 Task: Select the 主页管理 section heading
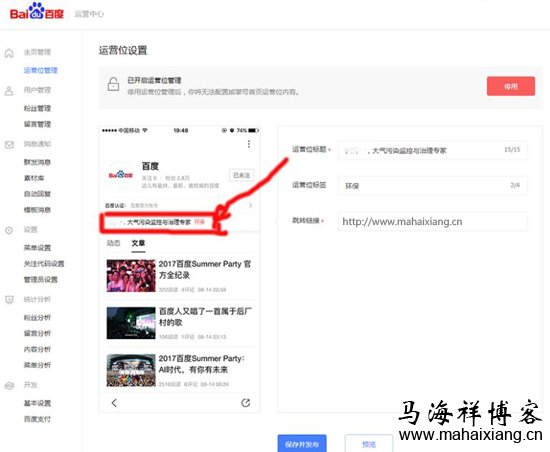pos(38,52)
